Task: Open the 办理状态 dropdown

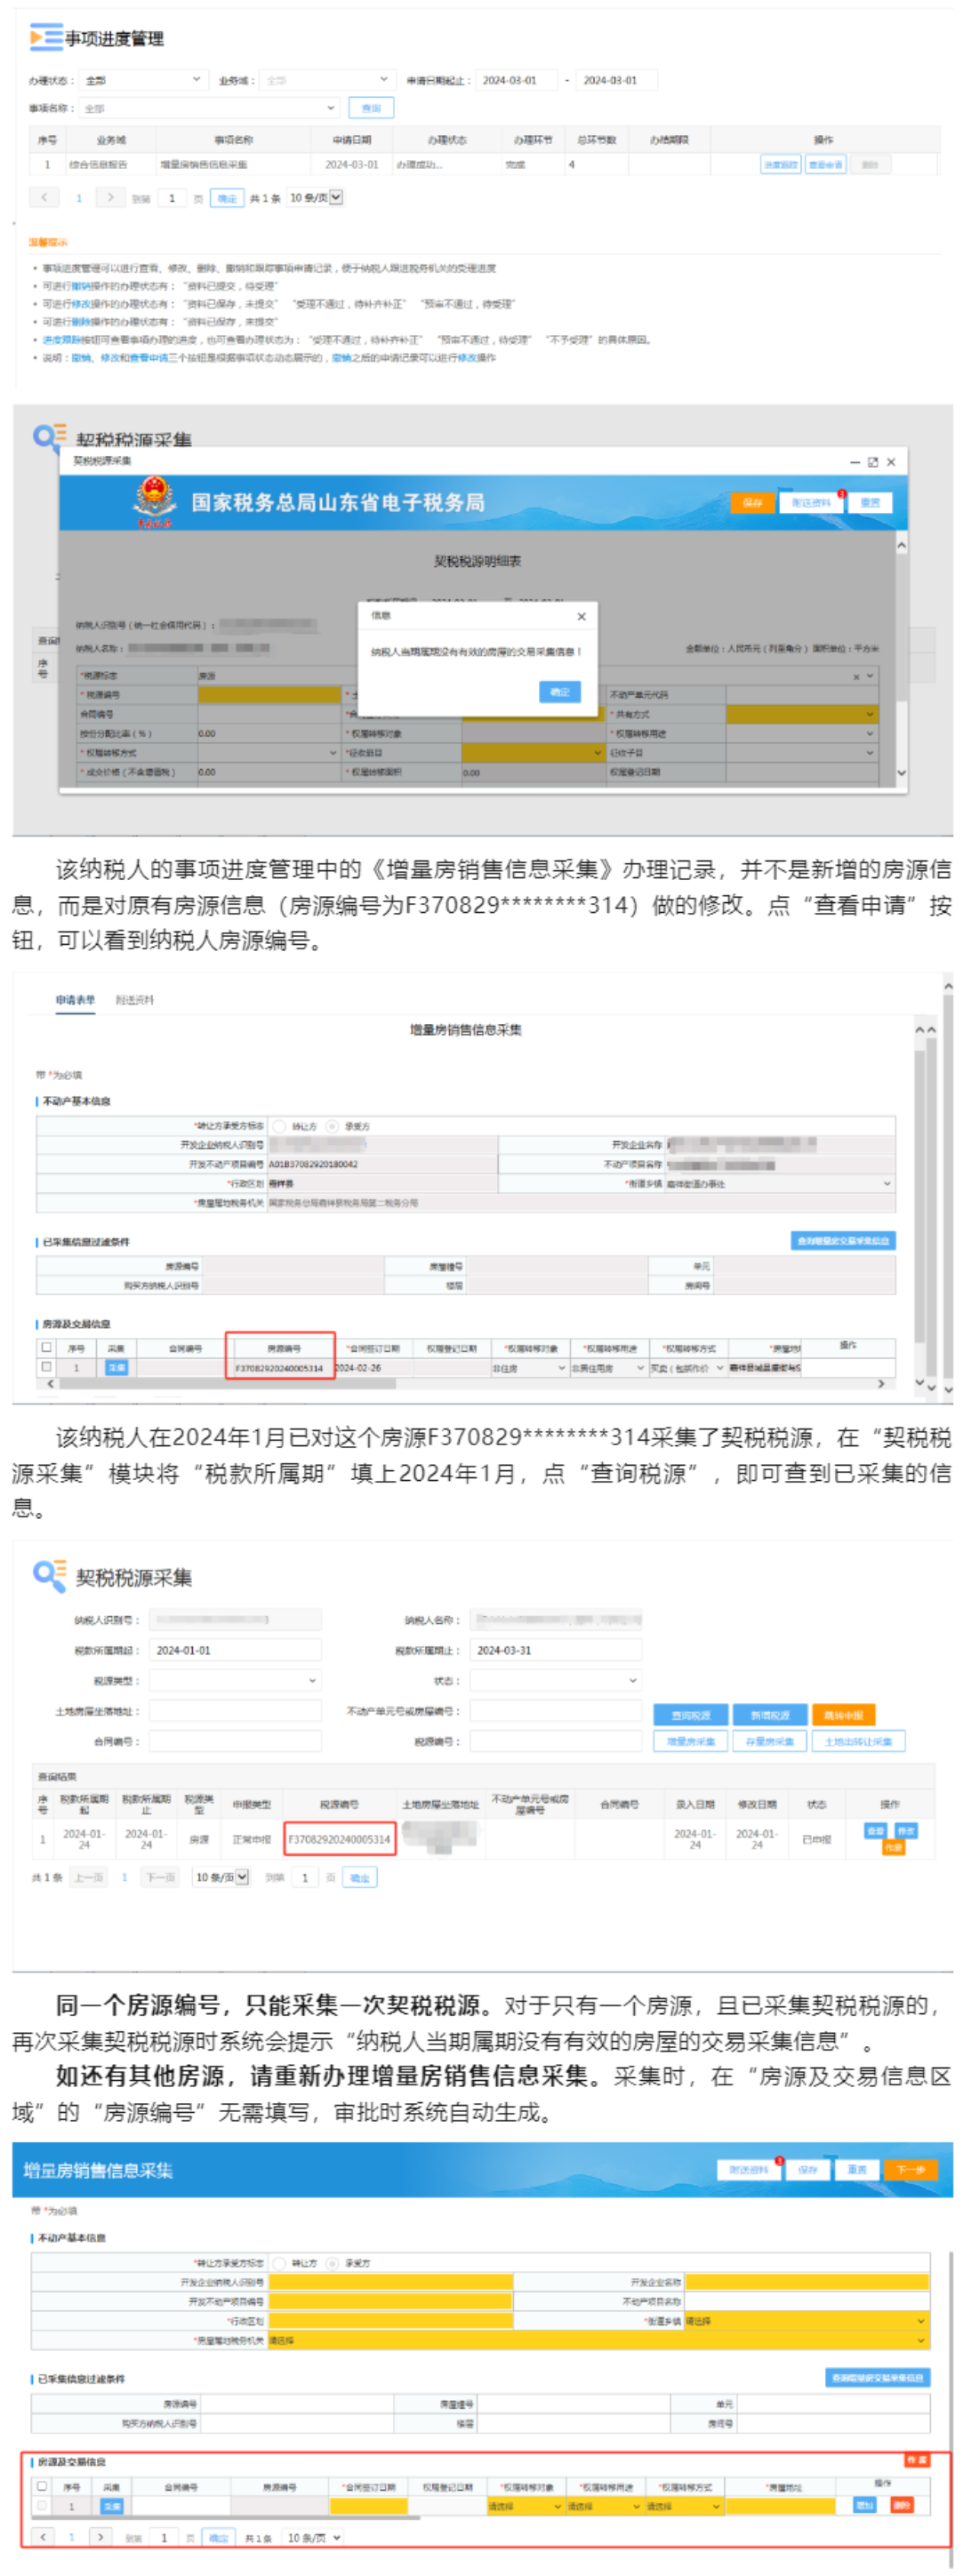Action: (143, 80)
